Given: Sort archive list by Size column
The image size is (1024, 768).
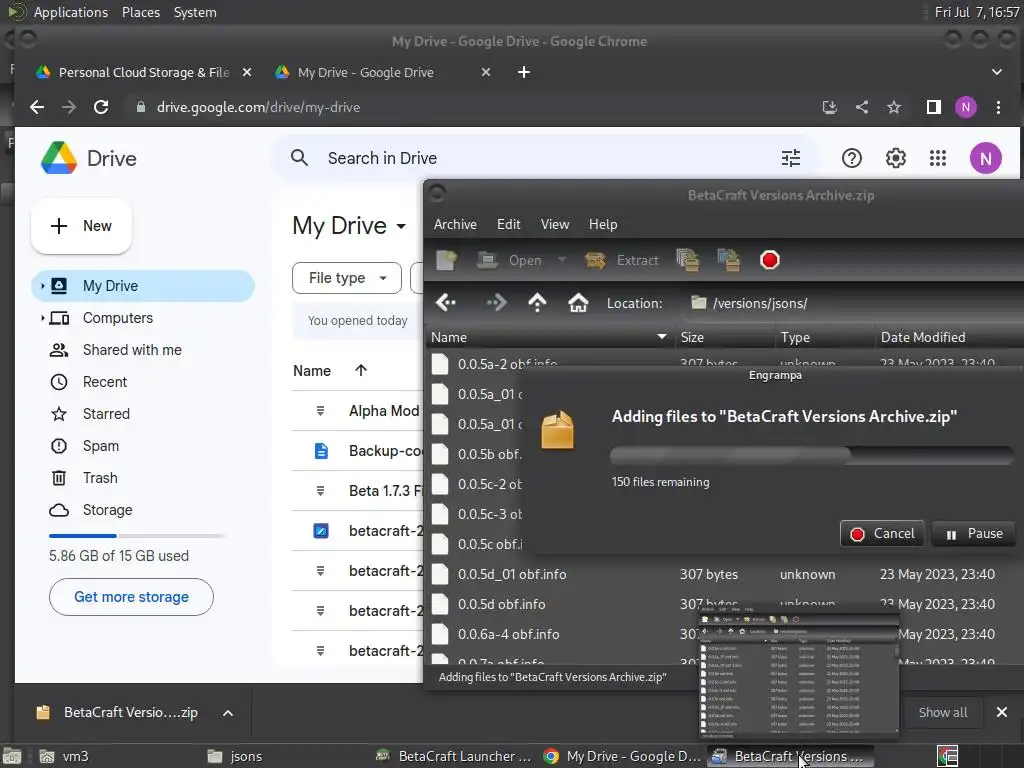Looking at the screenshot, I should [x=724, y=337].
